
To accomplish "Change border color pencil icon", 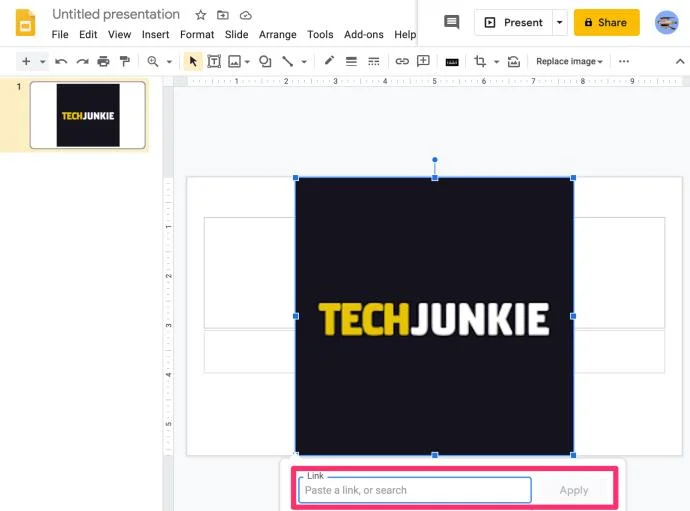I will click(329, 61).
